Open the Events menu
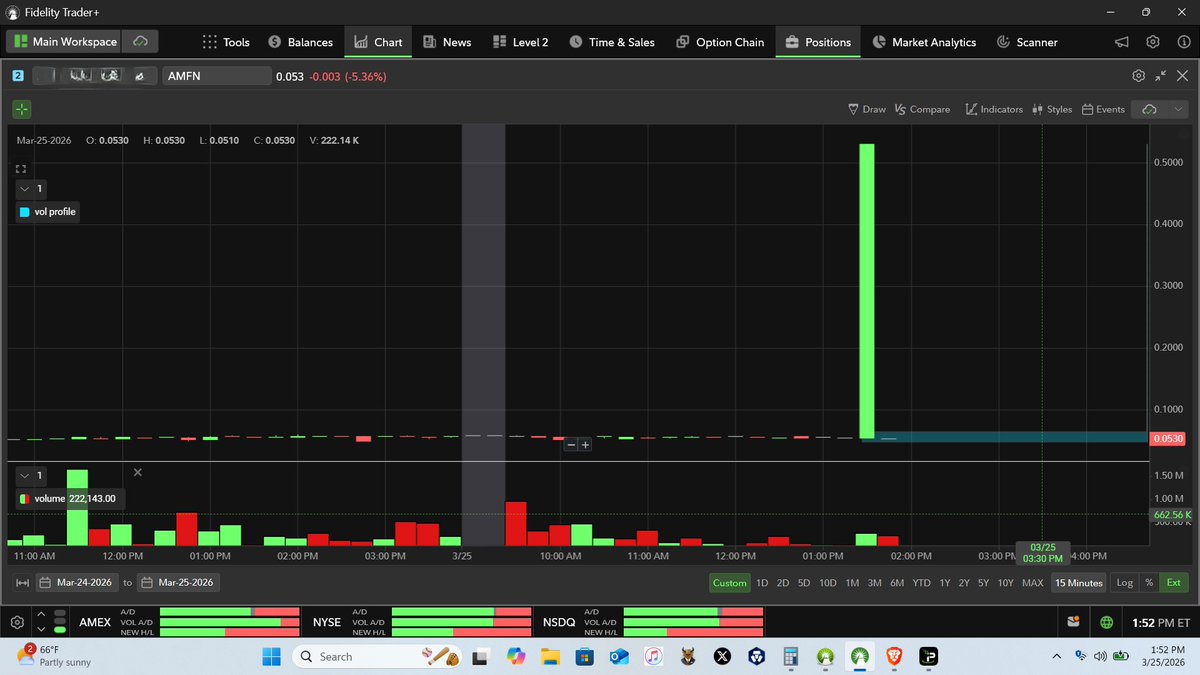Screen dimensions: 1200x675 pyautogui.click(x=1103, y=109)
